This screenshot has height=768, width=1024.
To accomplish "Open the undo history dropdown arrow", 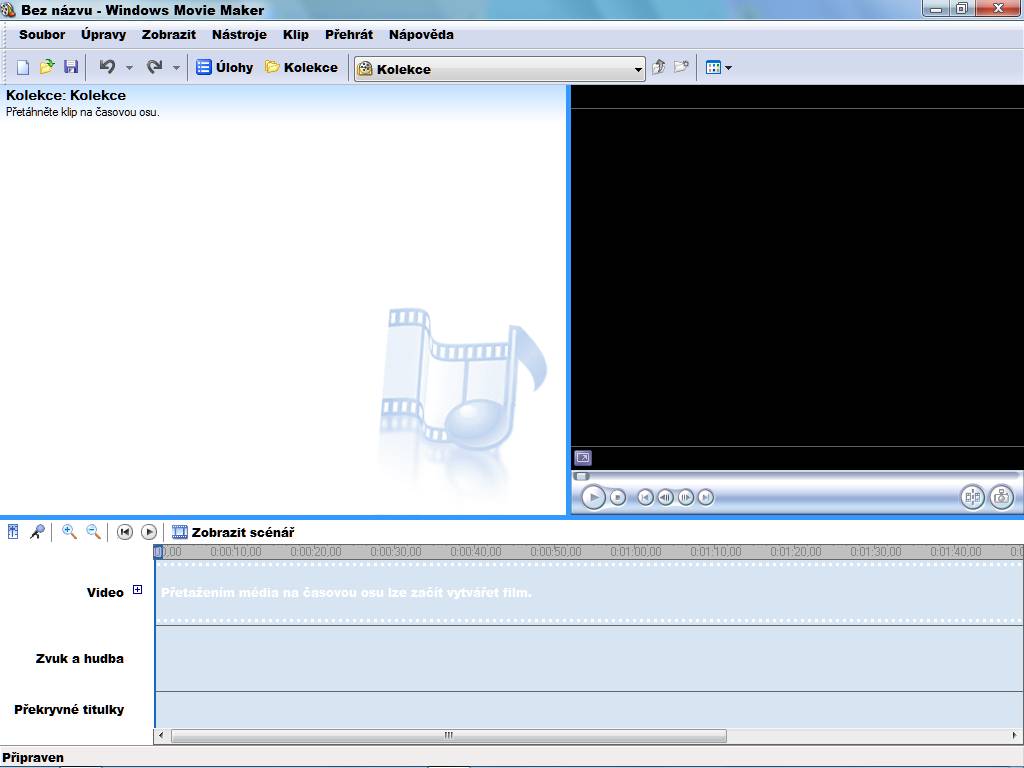I will click(x=129, y=67).
